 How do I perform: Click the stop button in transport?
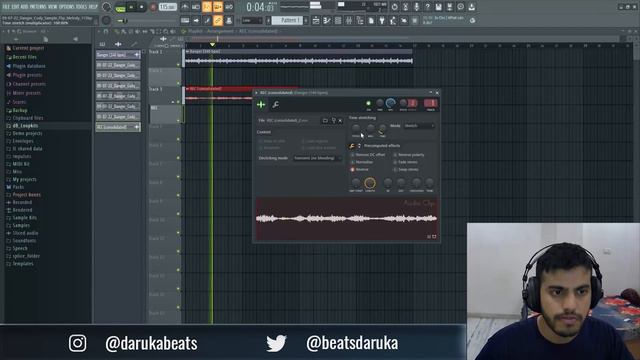tap(142, 7)
